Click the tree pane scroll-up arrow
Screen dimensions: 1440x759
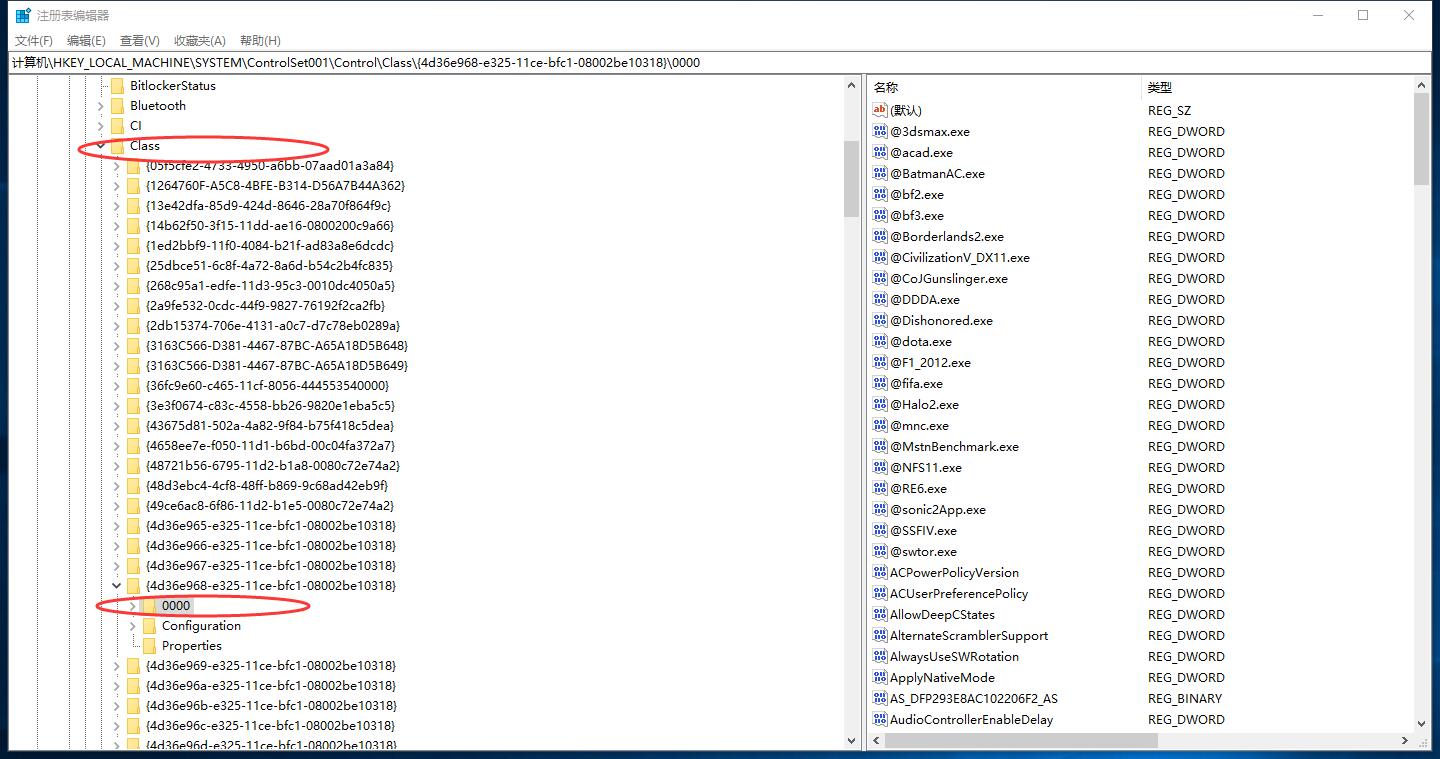852,86
